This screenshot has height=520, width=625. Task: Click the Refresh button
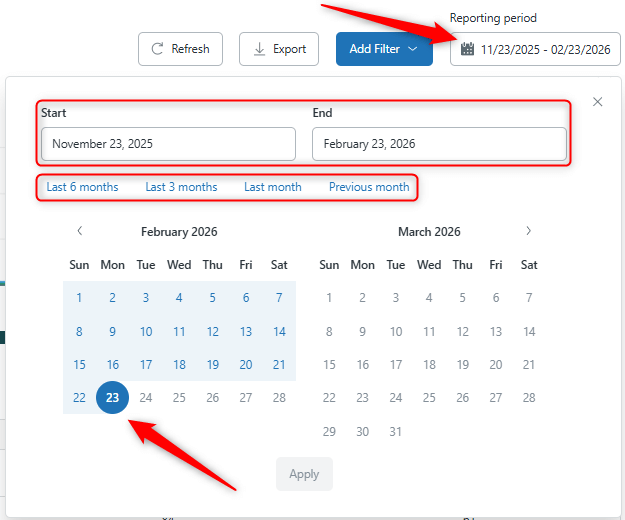(x=180, y=49)
